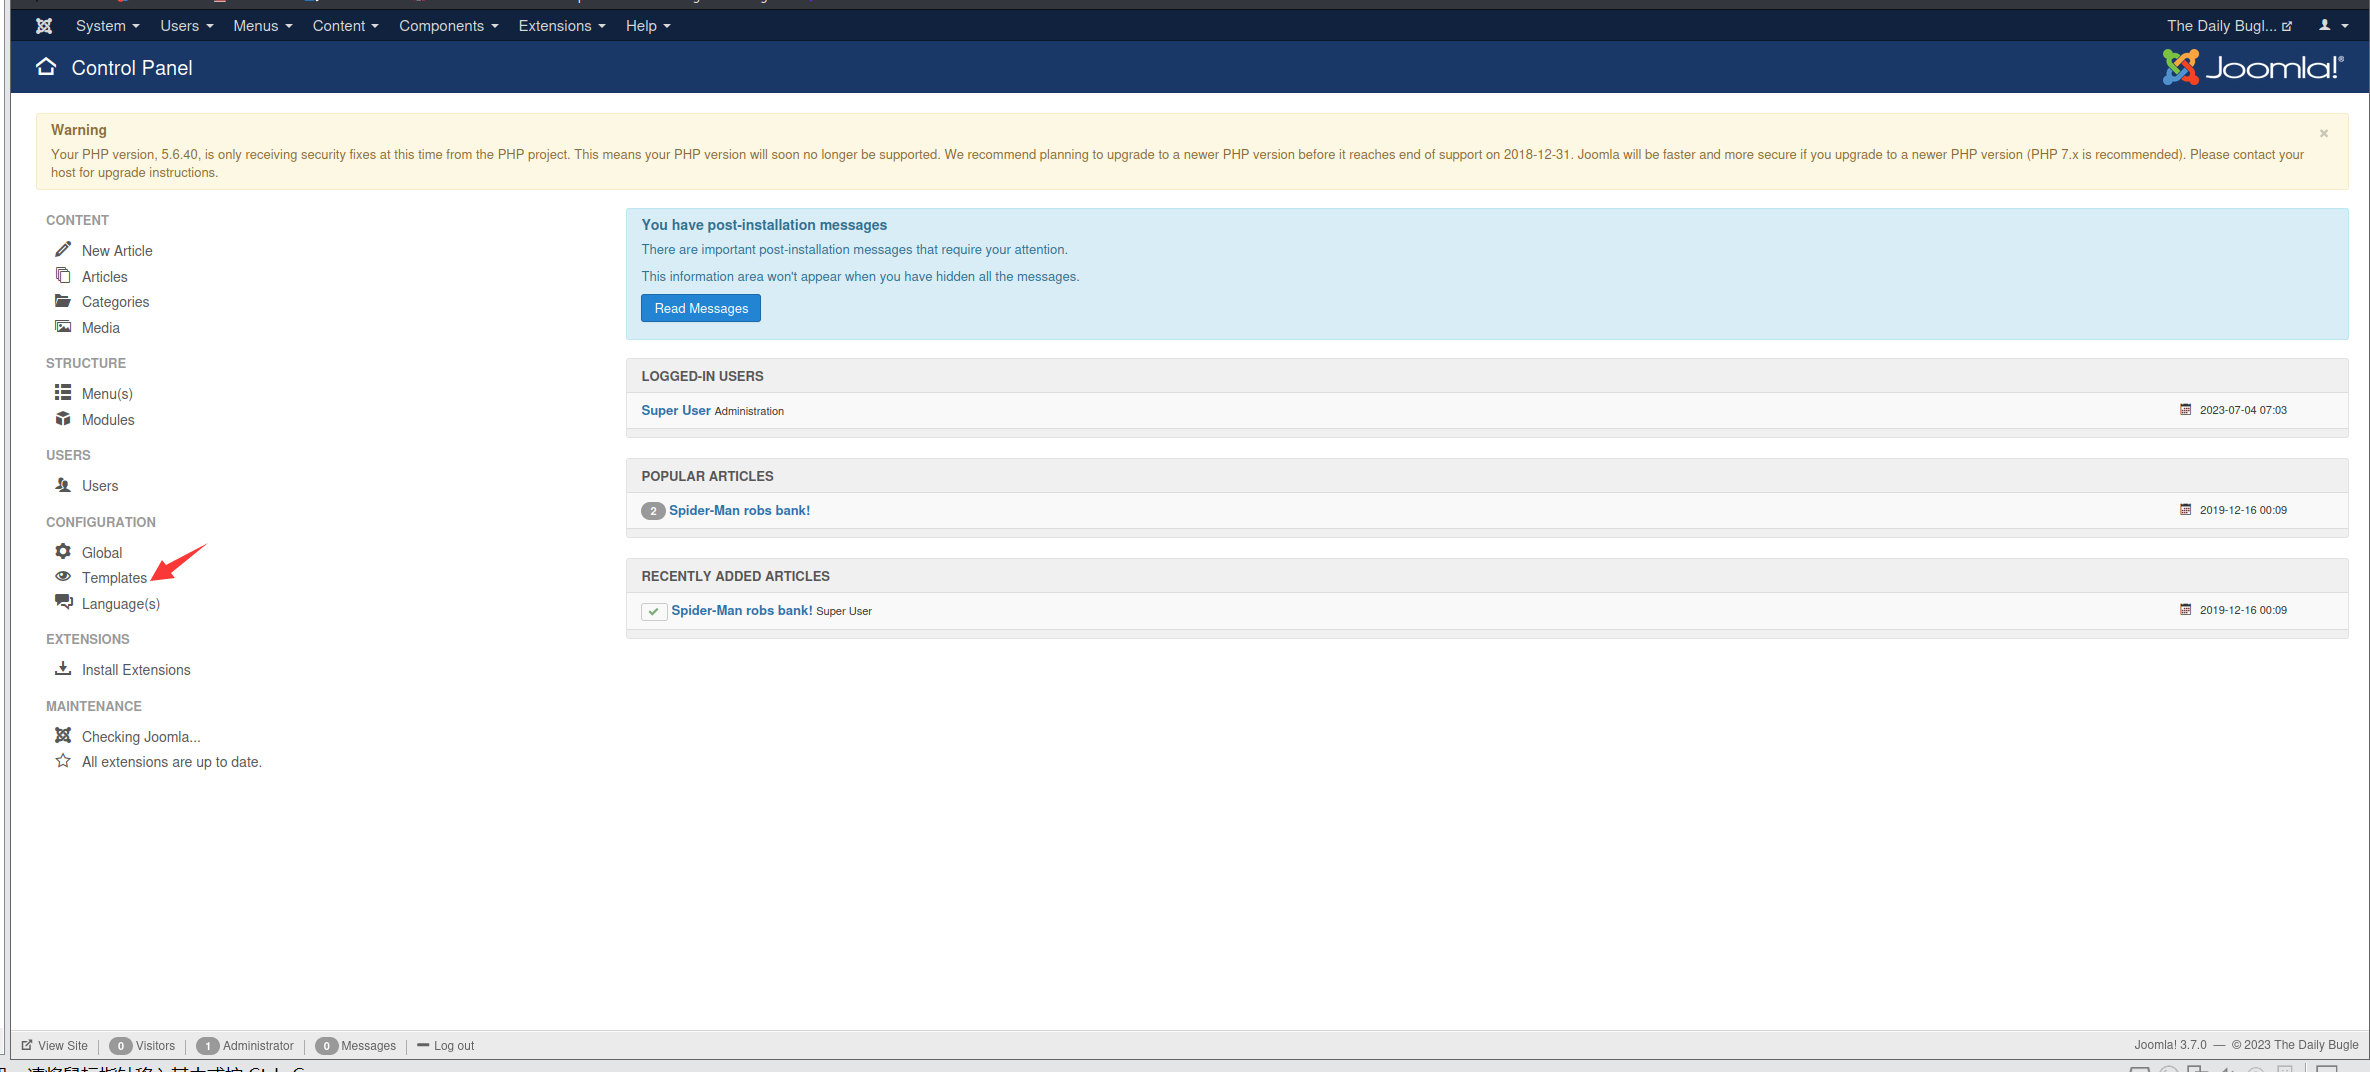The image size is (2370, 1072).
Task: Click the Read Messages button
Action: 701,308
